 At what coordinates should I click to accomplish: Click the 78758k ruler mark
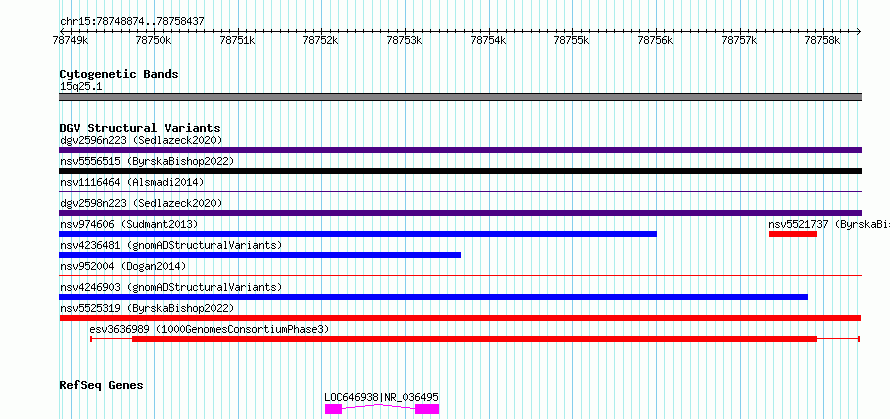coord(823,41)
